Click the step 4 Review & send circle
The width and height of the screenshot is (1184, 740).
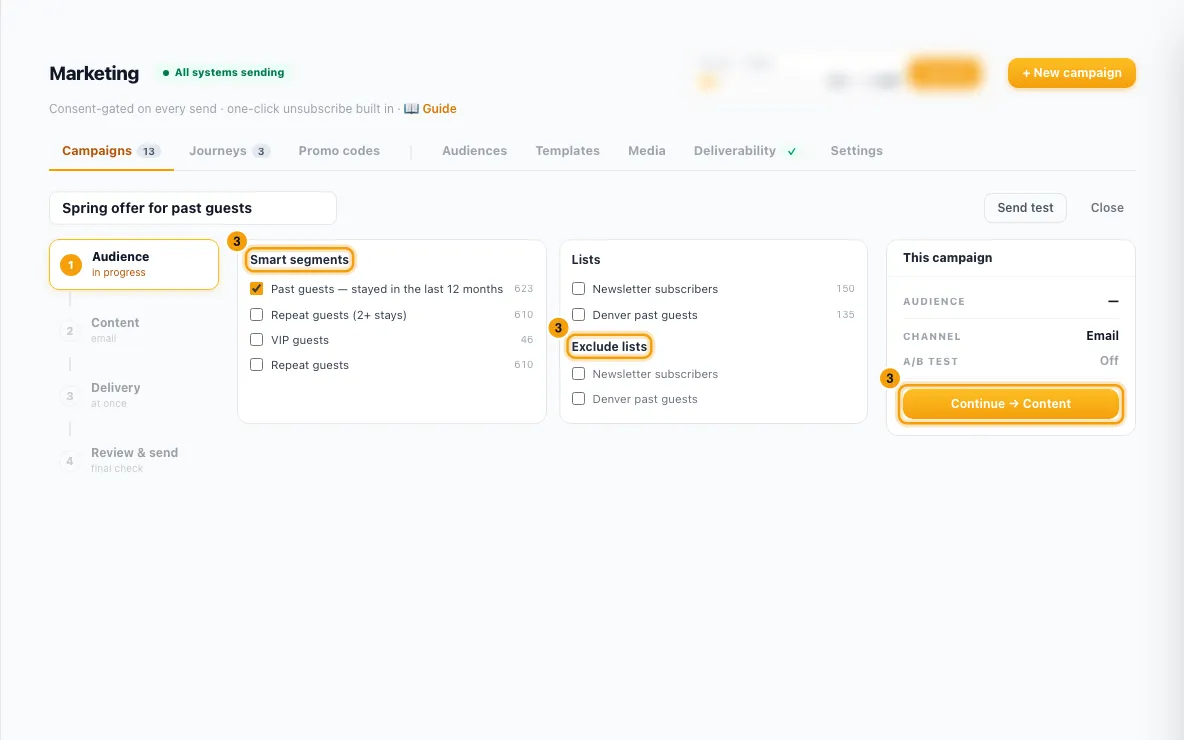[69, 461]
